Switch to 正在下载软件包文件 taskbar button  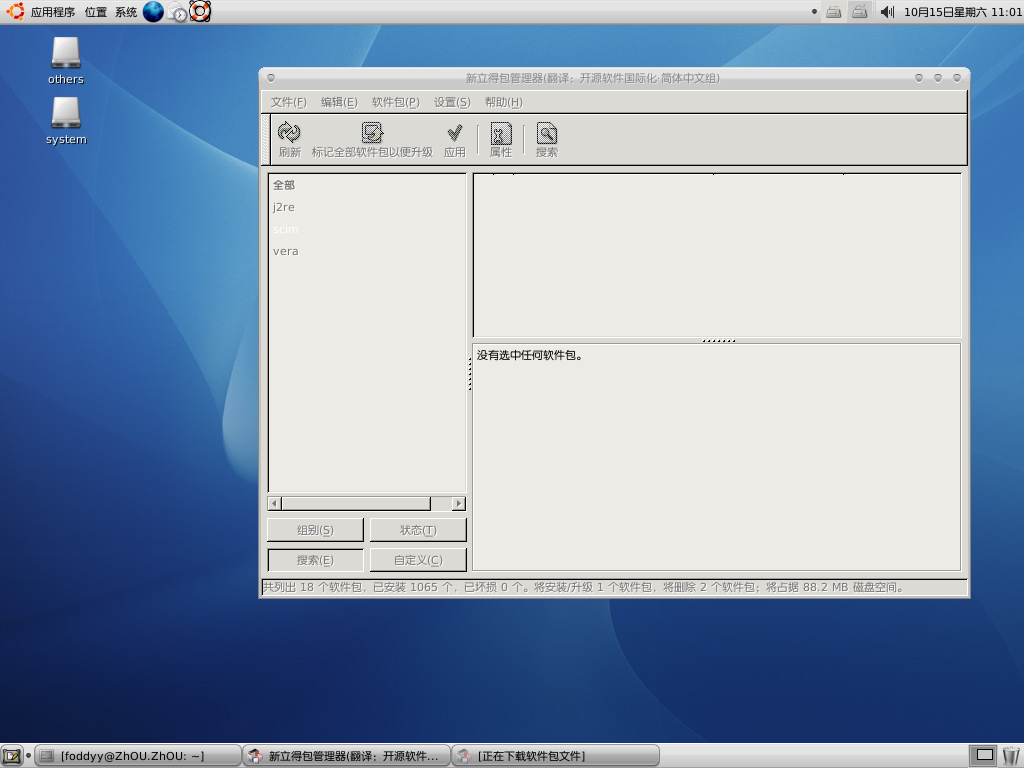pos(555,756)
